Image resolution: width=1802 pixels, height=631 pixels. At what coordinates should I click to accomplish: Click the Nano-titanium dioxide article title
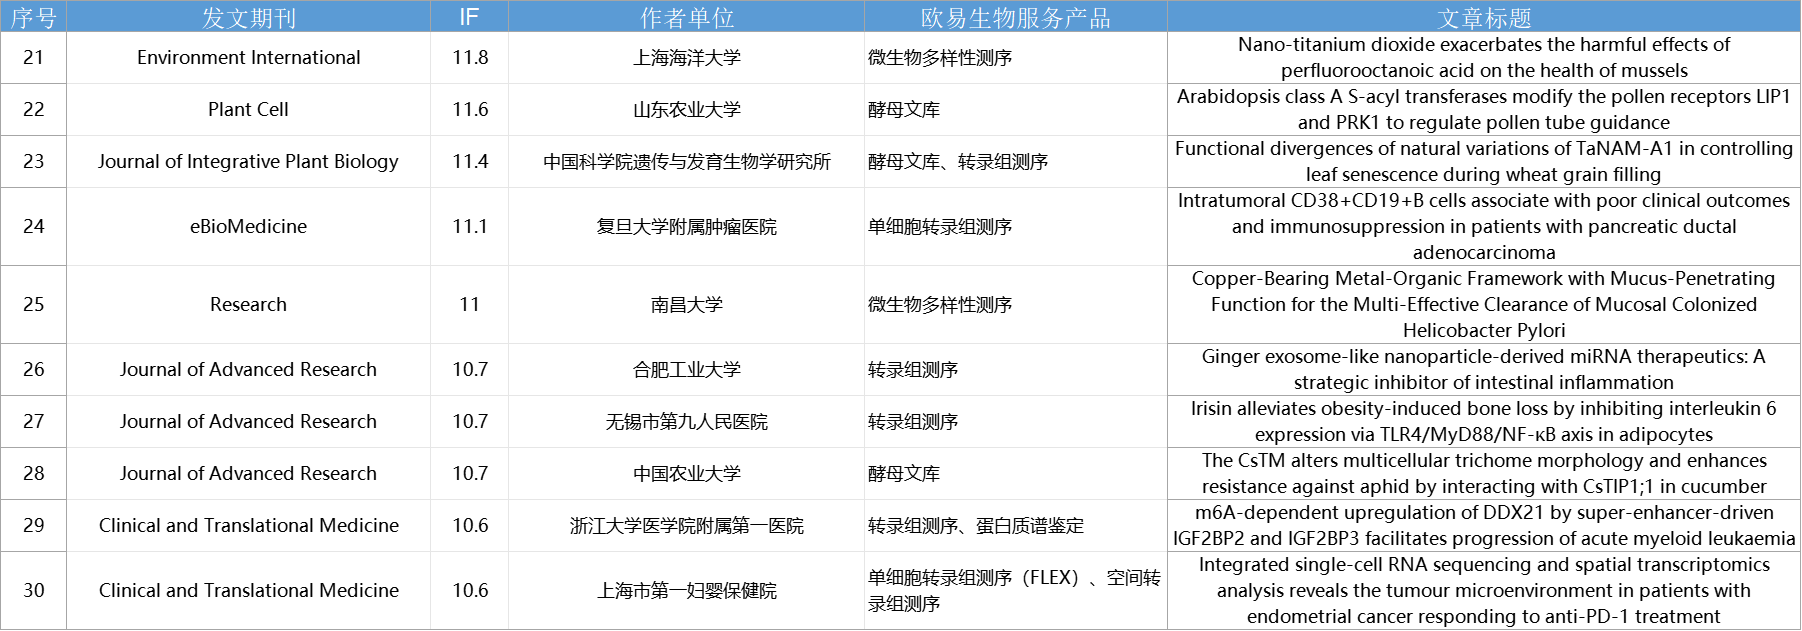1484,58
